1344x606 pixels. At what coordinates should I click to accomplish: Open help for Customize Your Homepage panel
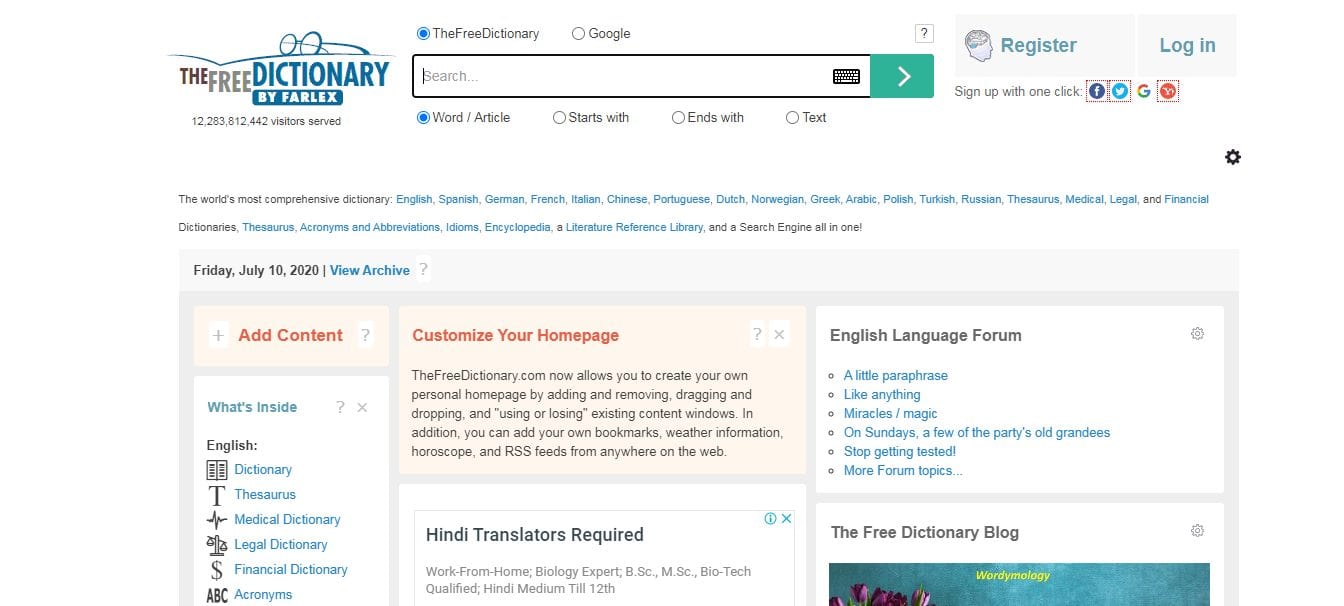pos(757,335)
